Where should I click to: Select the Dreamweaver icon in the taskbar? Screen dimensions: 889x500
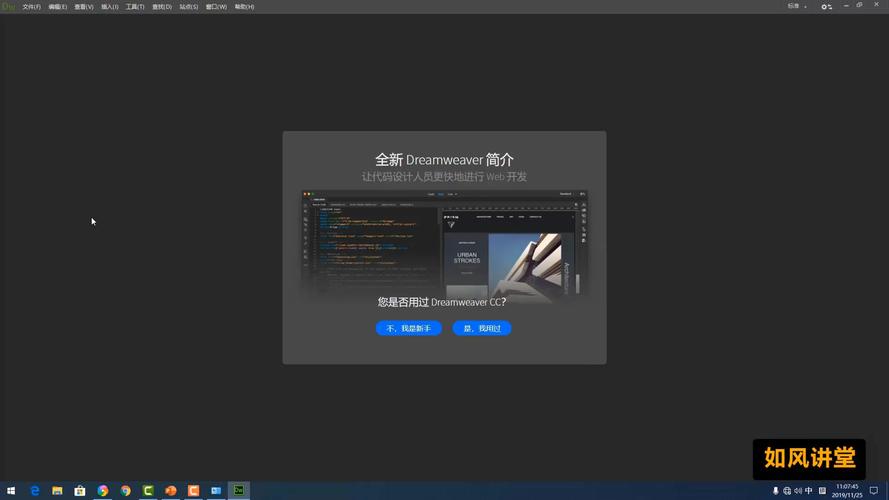(239, 490)
